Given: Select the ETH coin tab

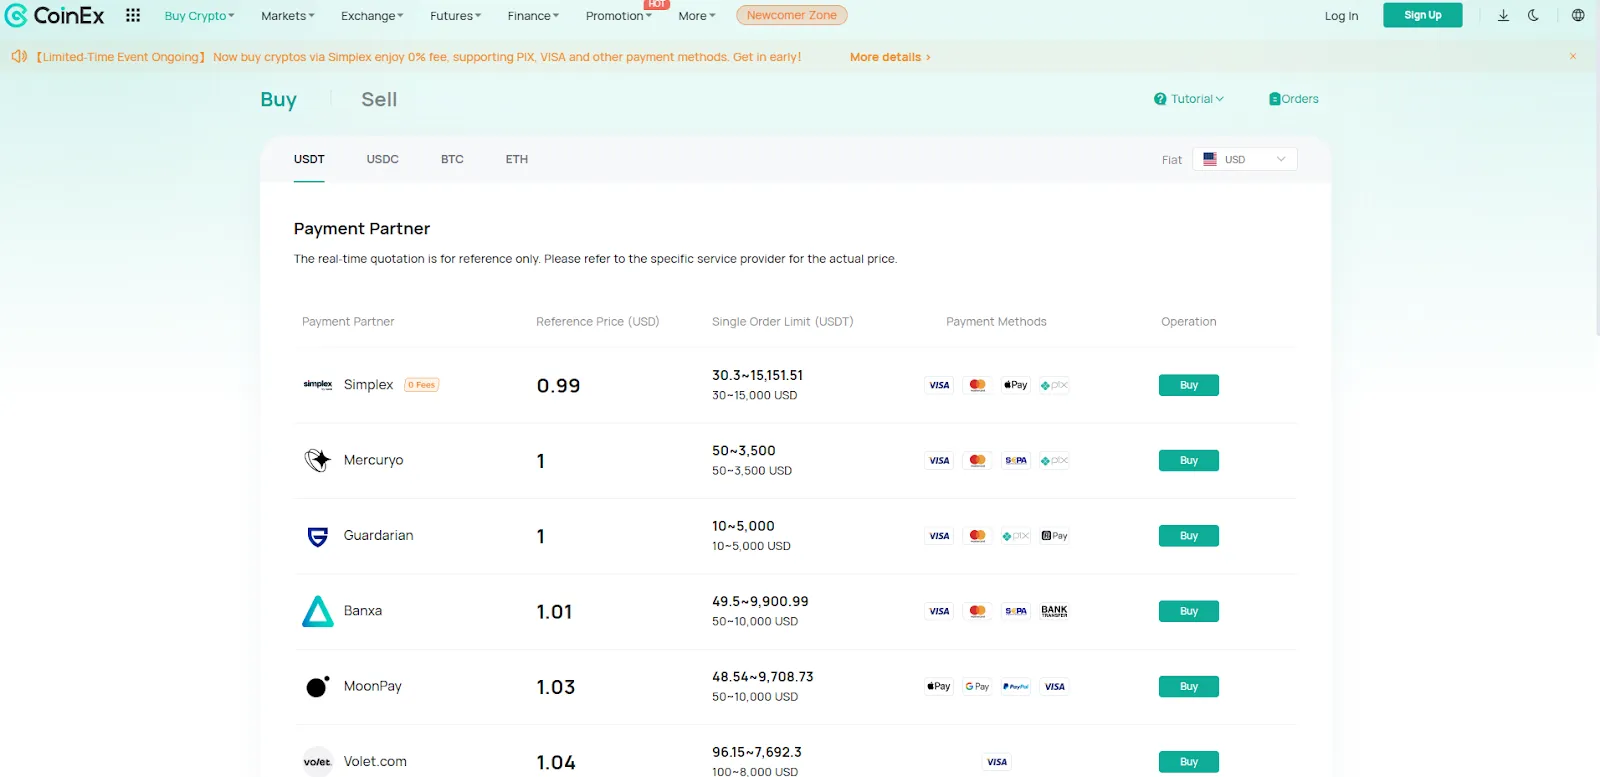Looking at the screenshot, I should pyautogui.click(x=516, y=159).
